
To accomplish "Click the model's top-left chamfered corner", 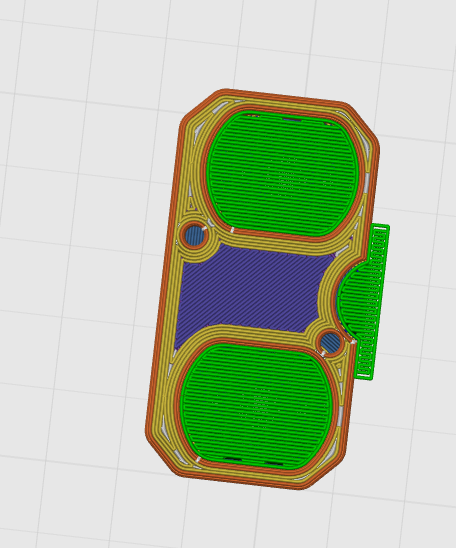I will tap(198, 105).
